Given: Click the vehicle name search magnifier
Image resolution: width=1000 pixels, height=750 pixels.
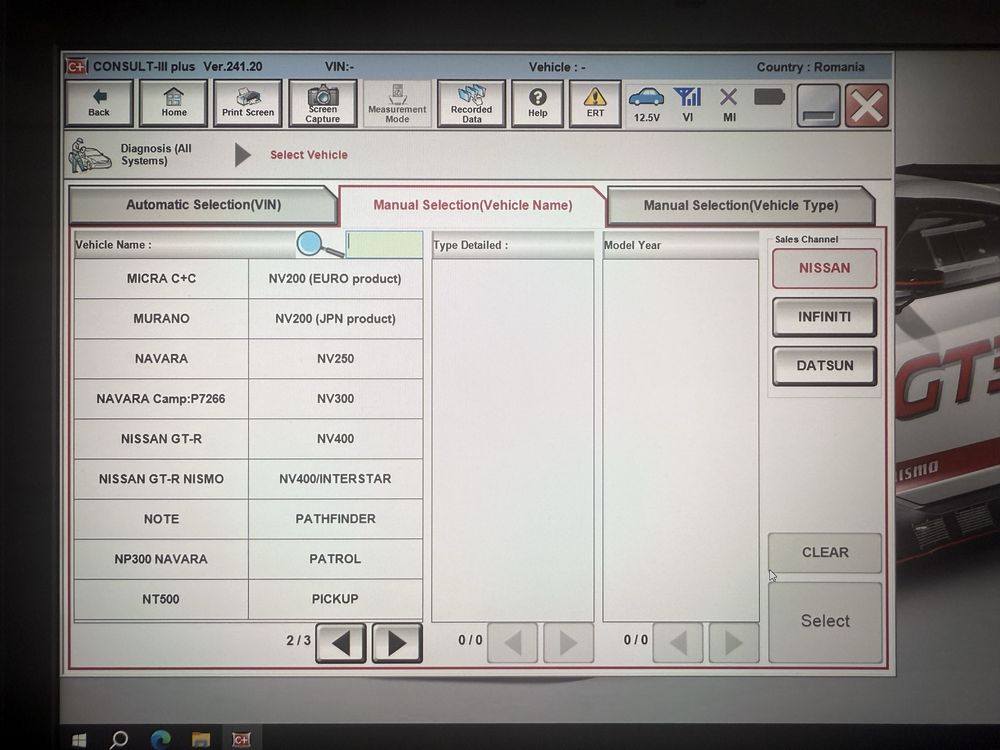Looking at the screenshot, I should point(319,244).
